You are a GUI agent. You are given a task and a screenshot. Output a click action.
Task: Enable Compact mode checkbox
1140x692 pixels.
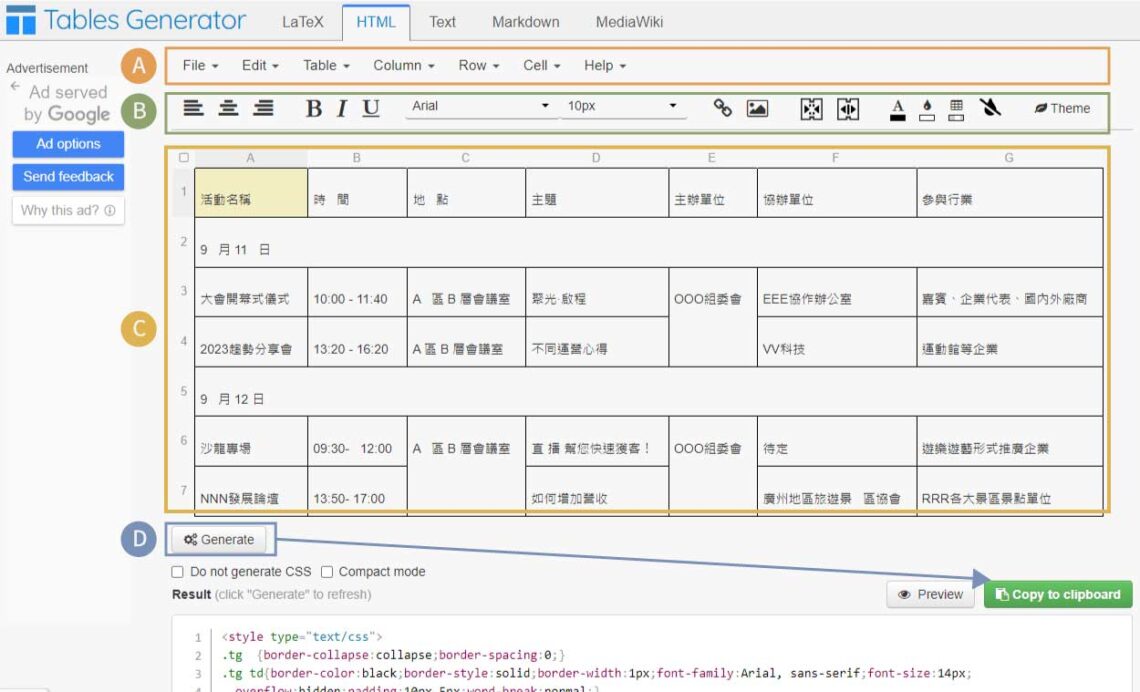point(327,571)
